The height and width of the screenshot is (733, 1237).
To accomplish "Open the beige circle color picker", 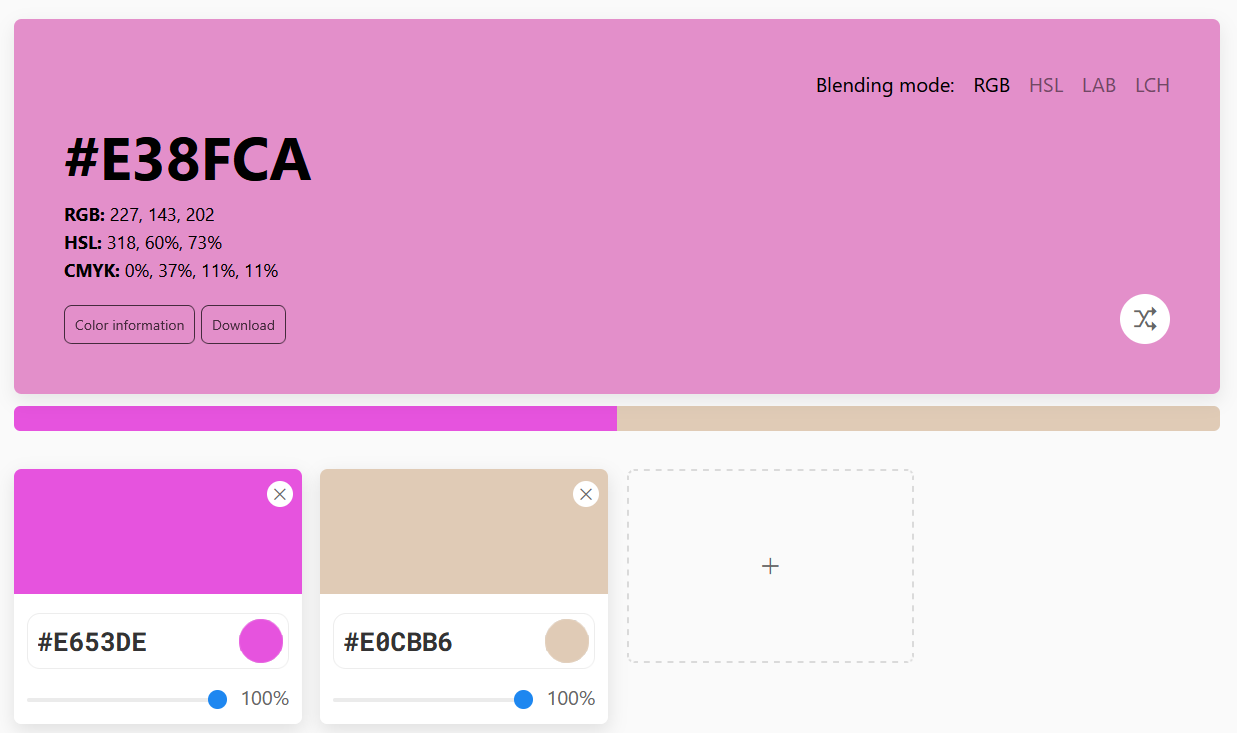I will pyautogui.click(x=567, y=641).
